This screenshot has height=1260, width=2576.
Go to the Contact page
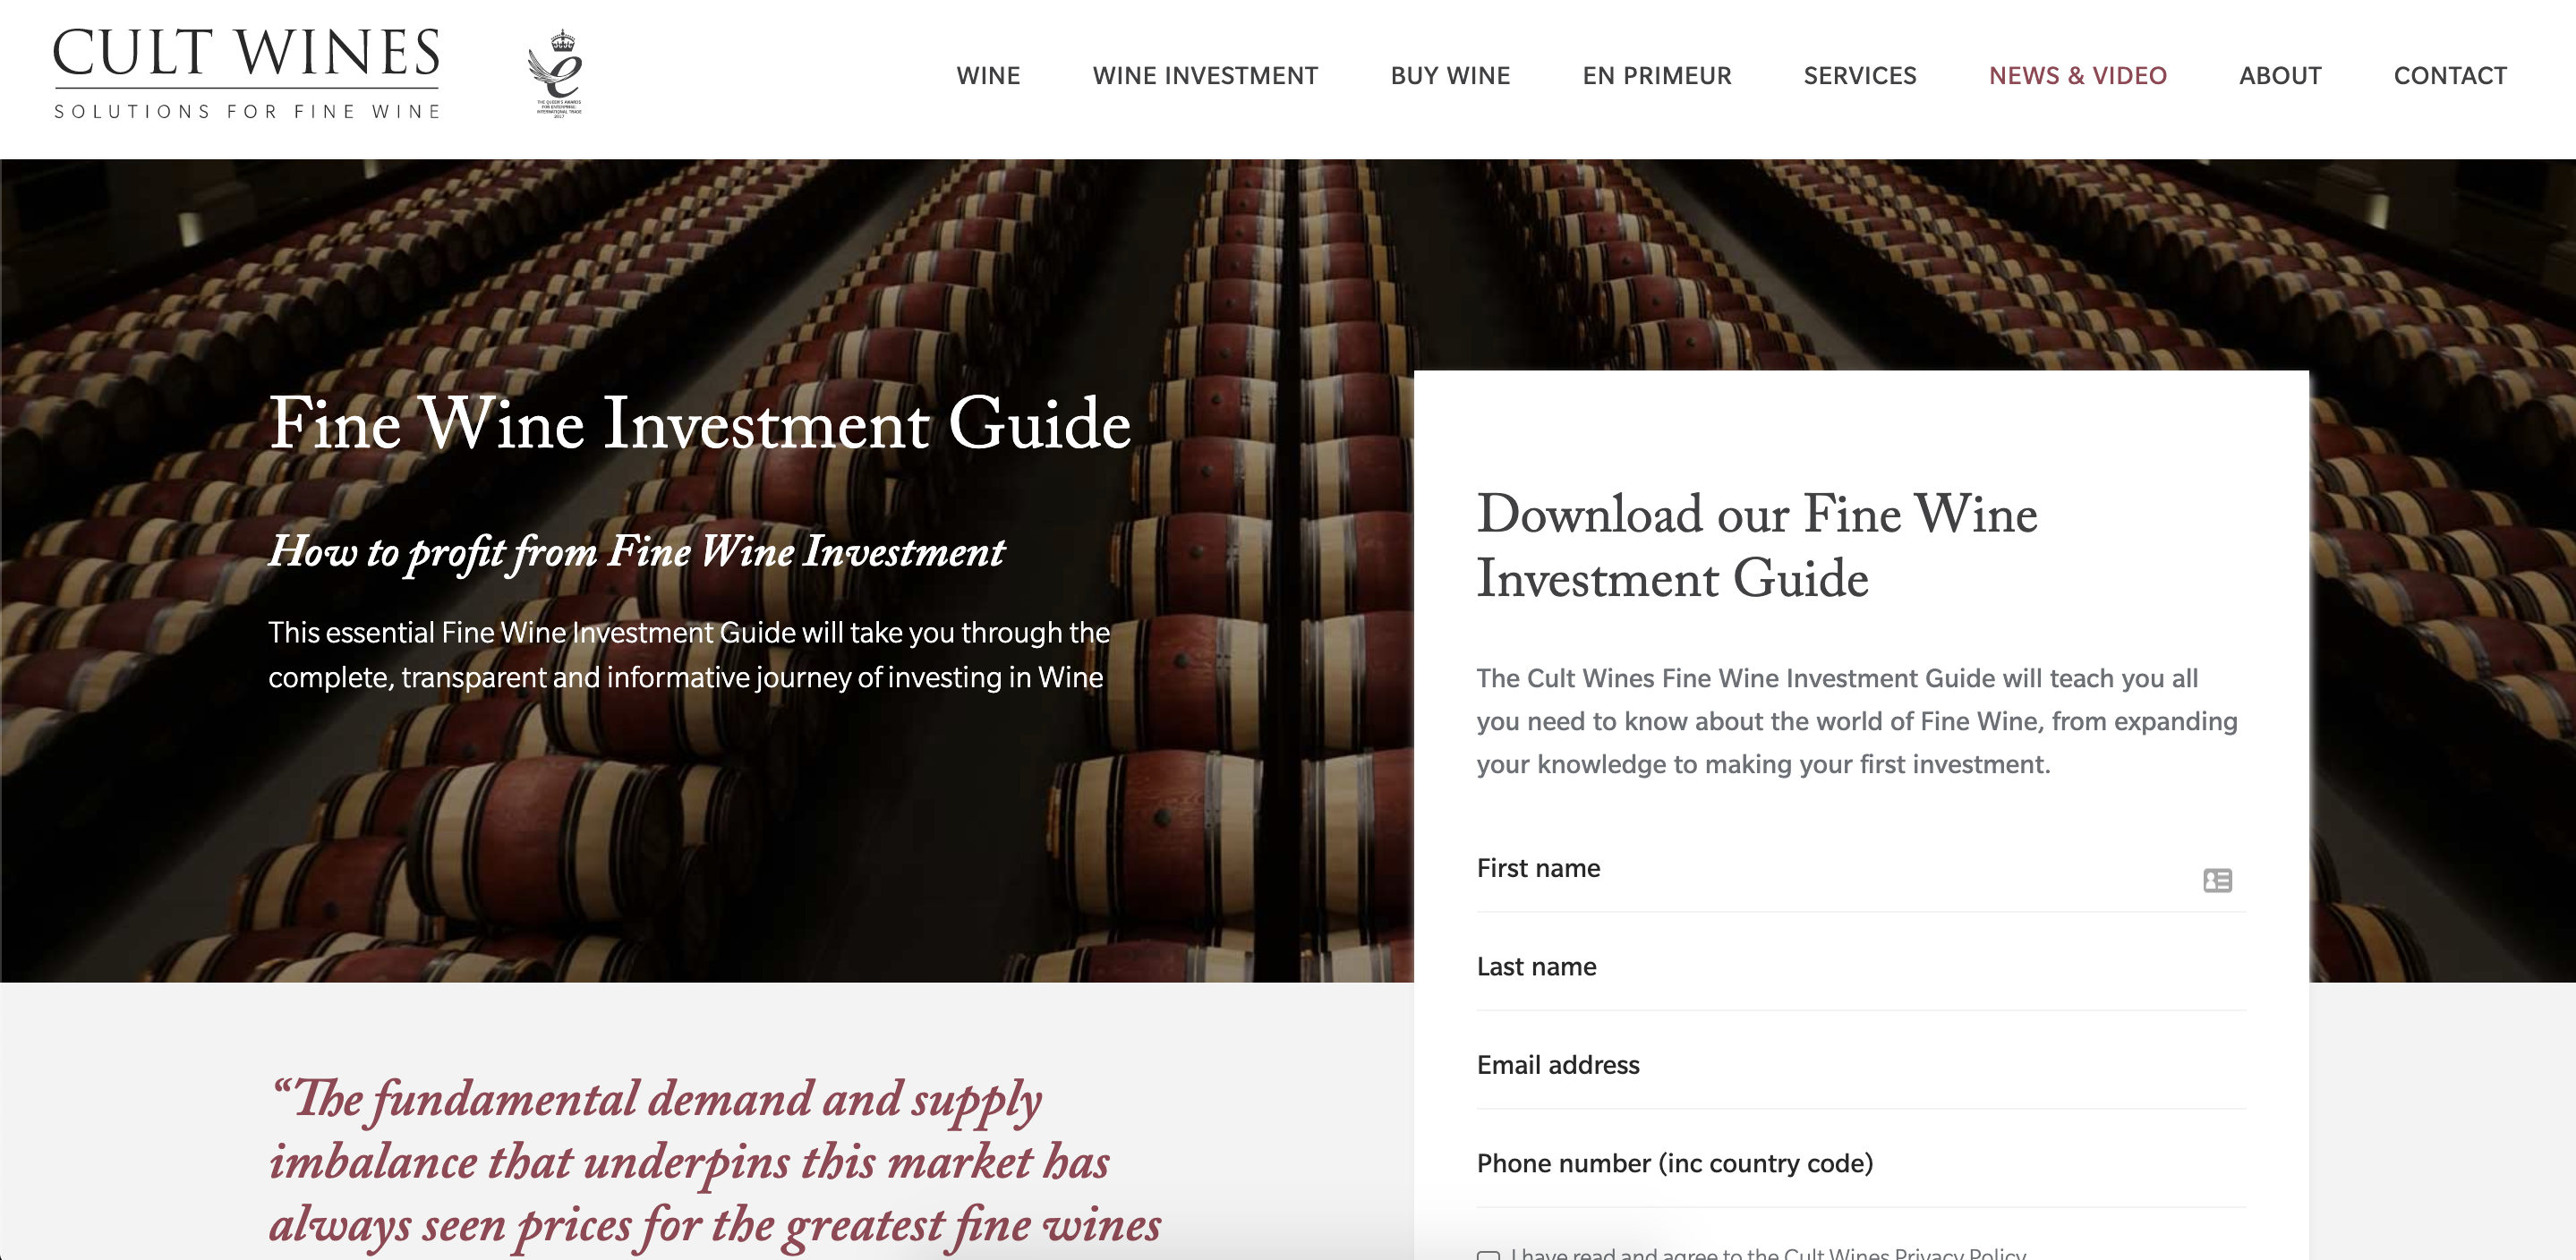click(2450, 76)
